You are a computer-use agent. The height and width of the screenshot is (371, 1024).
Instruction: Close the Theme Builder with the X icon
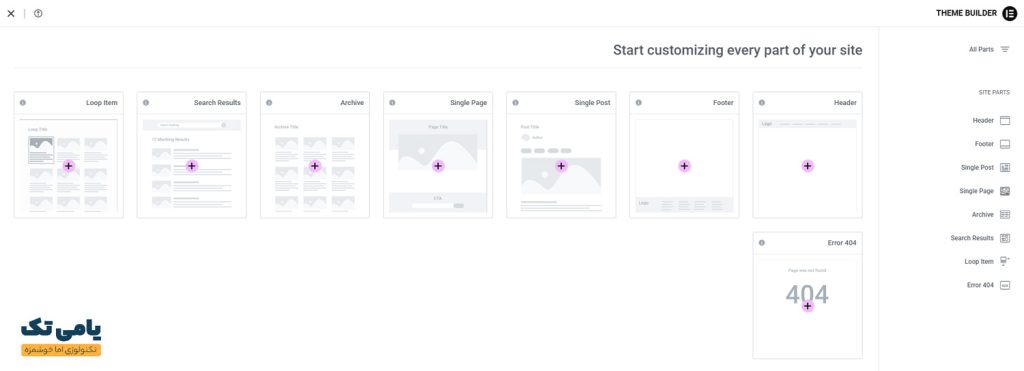click(10, 13)
